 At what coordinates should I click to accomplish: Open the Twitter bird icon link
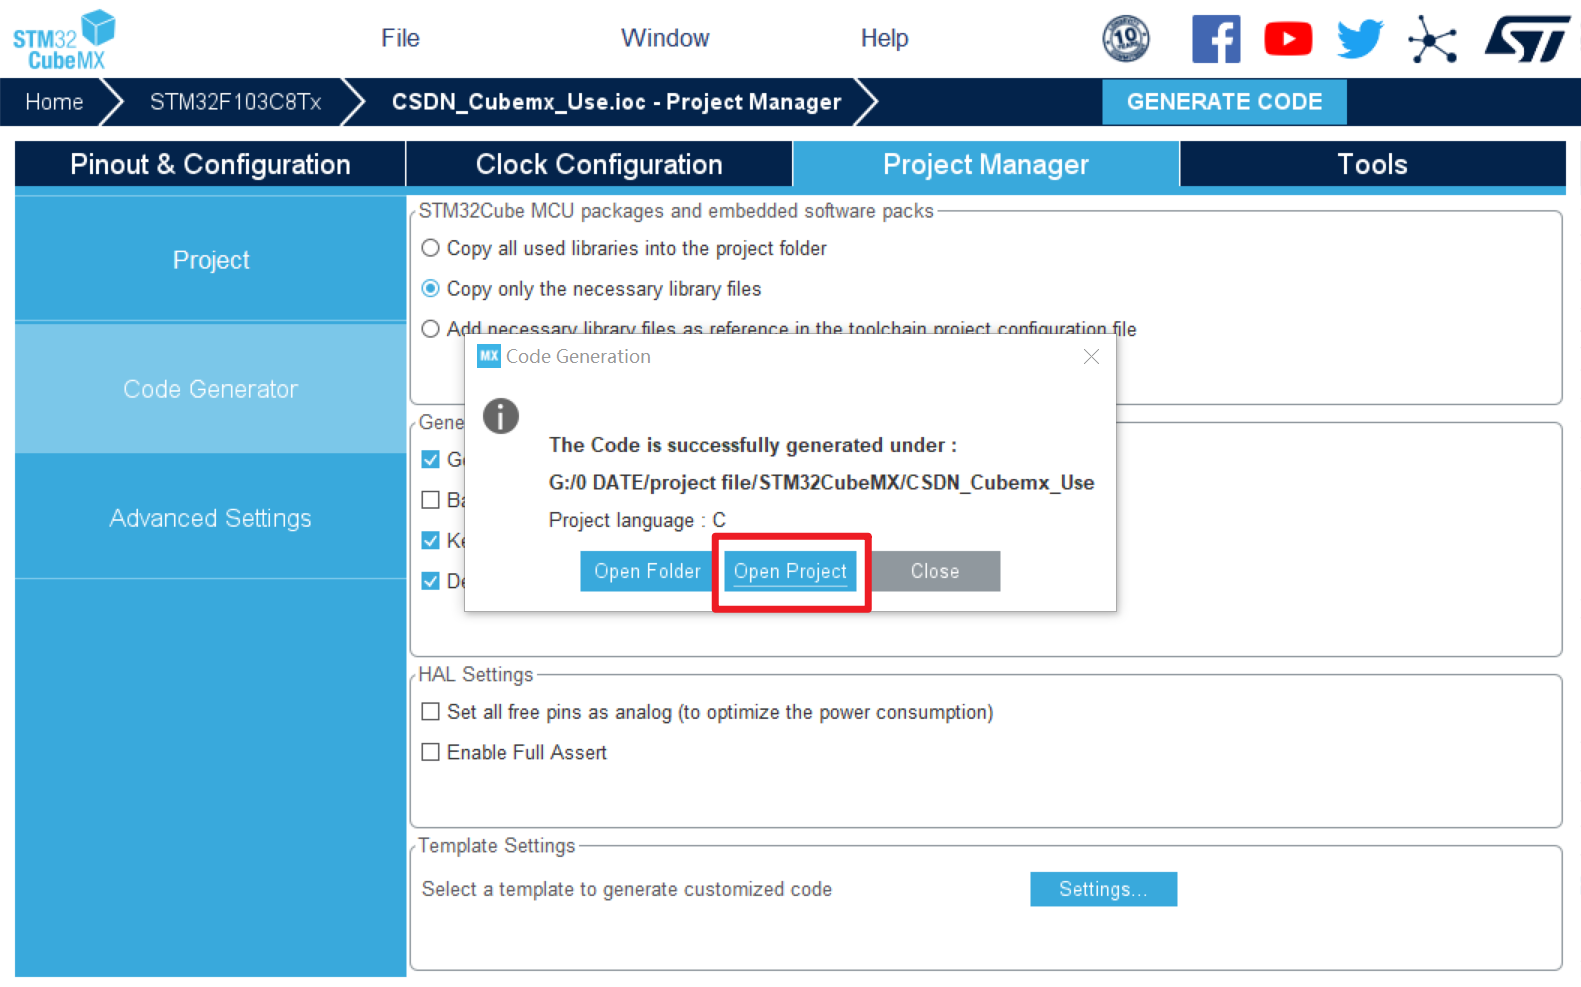pos(1360,39)
